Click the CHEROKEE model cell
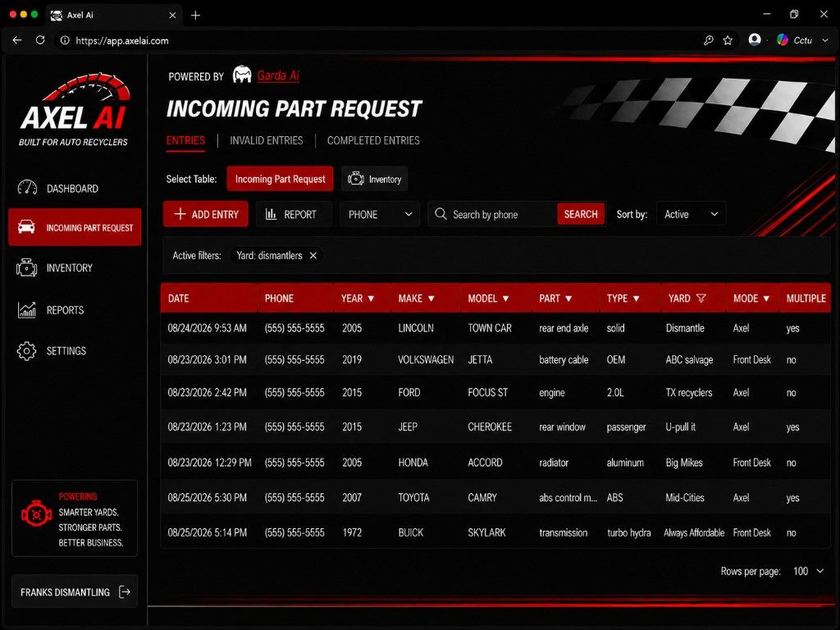Screen dimensions: 840x630 [490, 426]
